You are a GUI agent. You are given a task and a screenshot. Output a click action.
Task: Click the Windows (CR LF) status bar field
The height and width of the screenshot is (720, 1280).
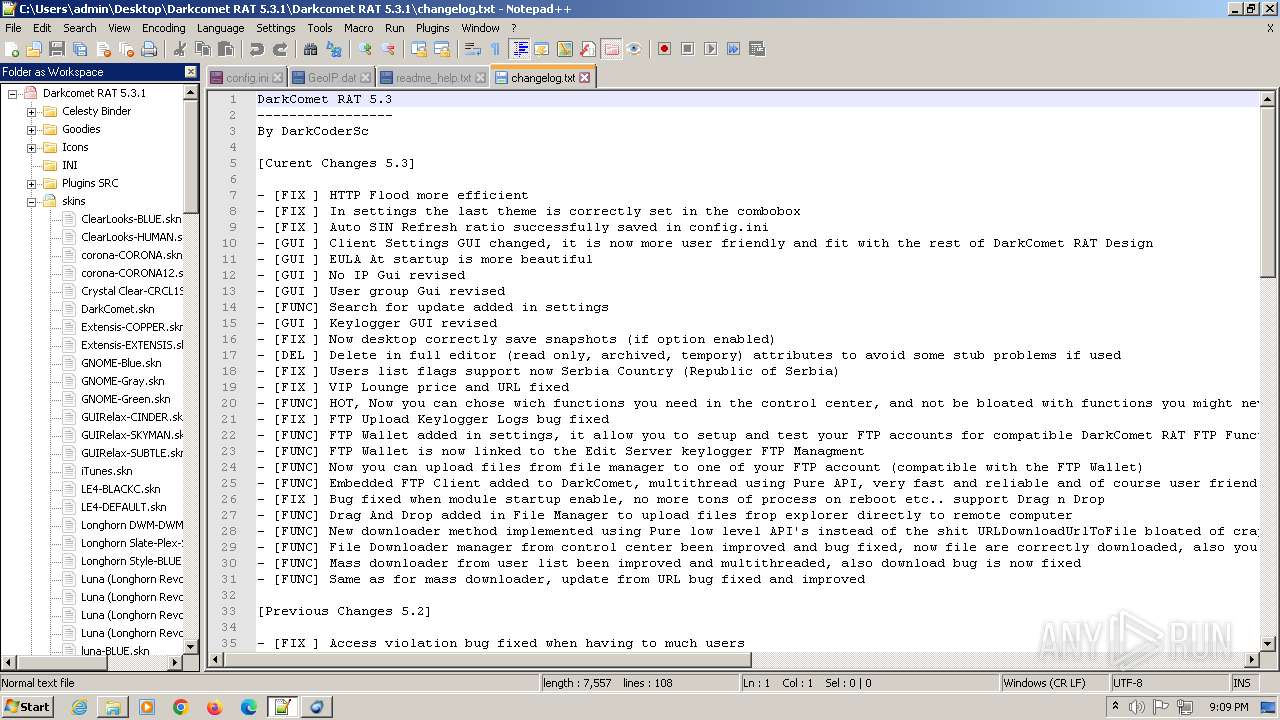pyautogui.click(x=1054, y=683)
